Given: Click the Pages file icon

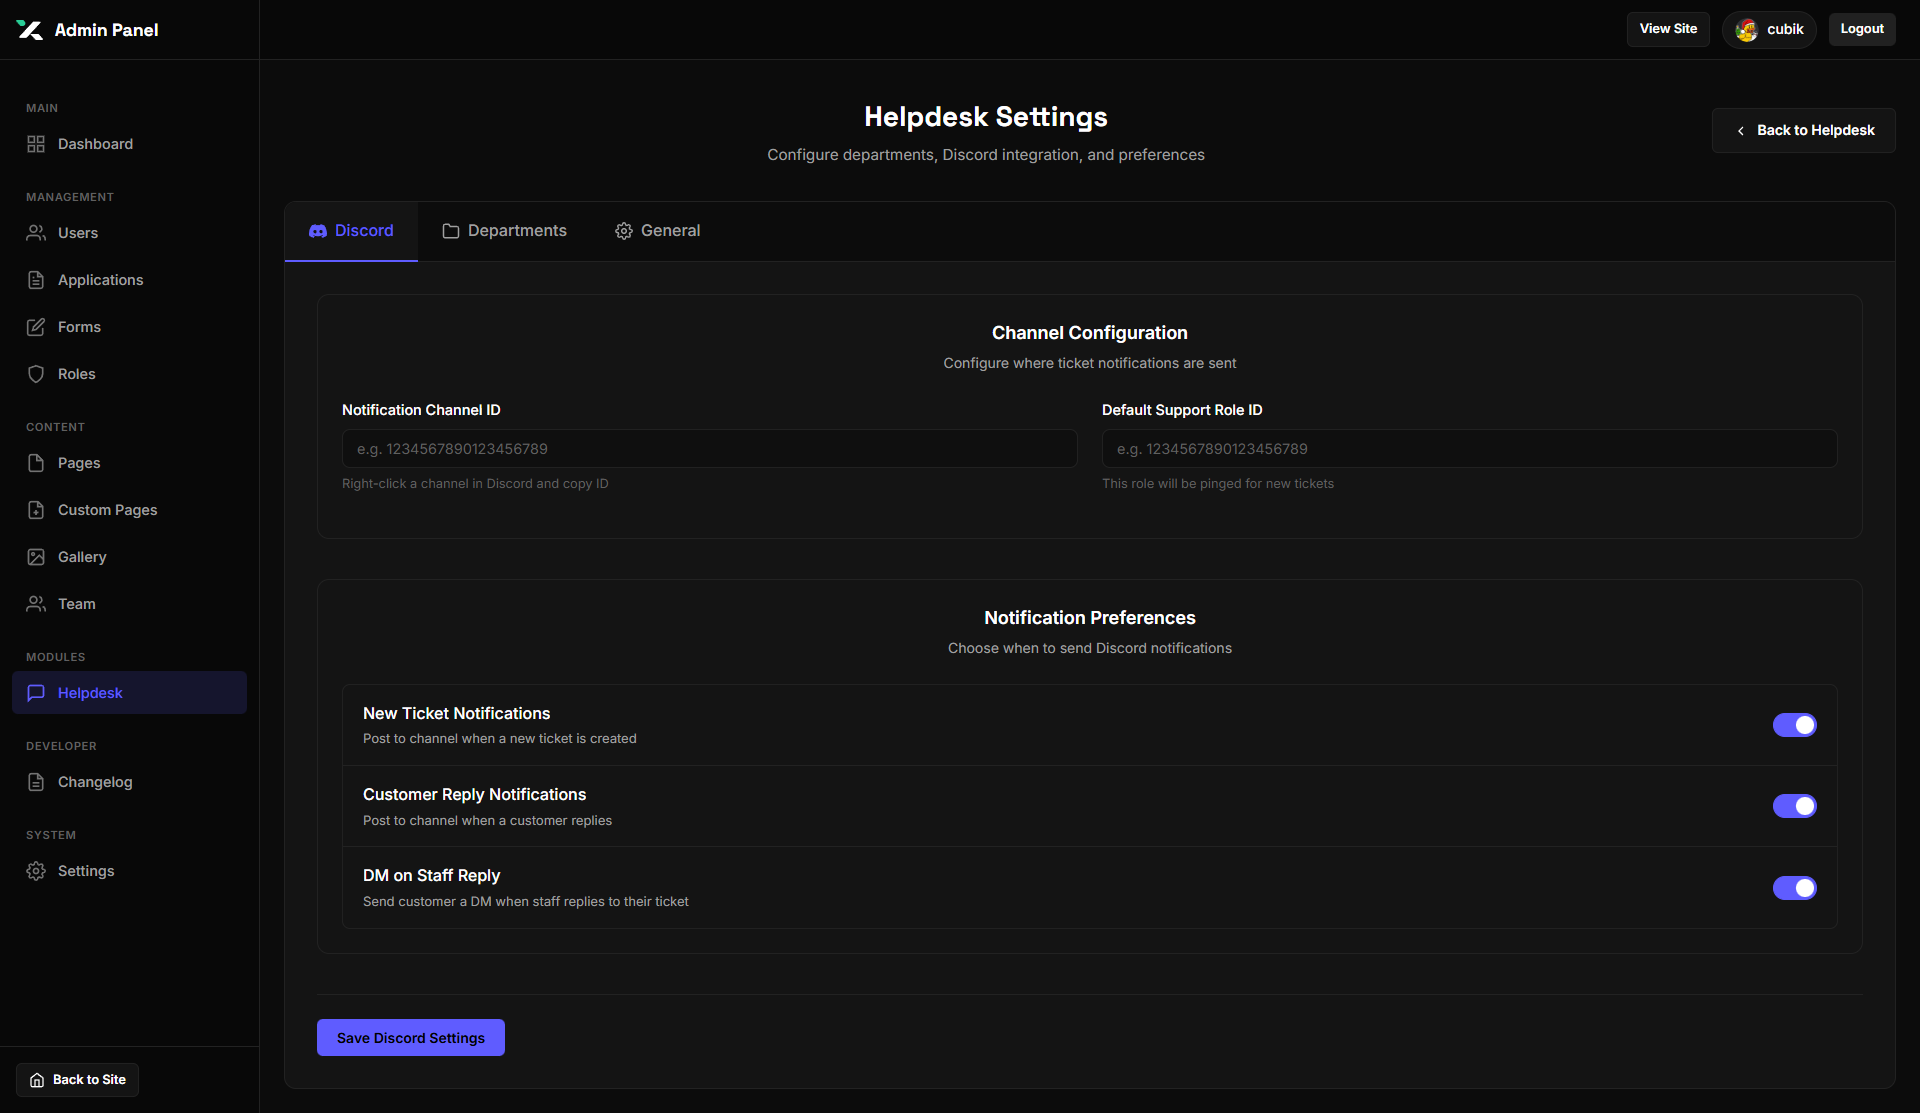Looking at the screenshot, I should [x=36, y=463].
